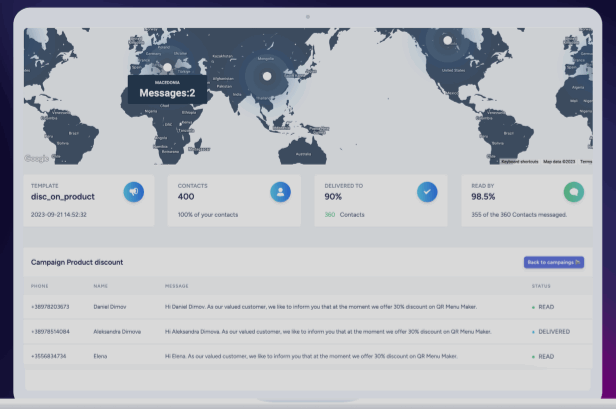
Task: Click the name Daniel Dimov
Action: [x=110, y=307]
